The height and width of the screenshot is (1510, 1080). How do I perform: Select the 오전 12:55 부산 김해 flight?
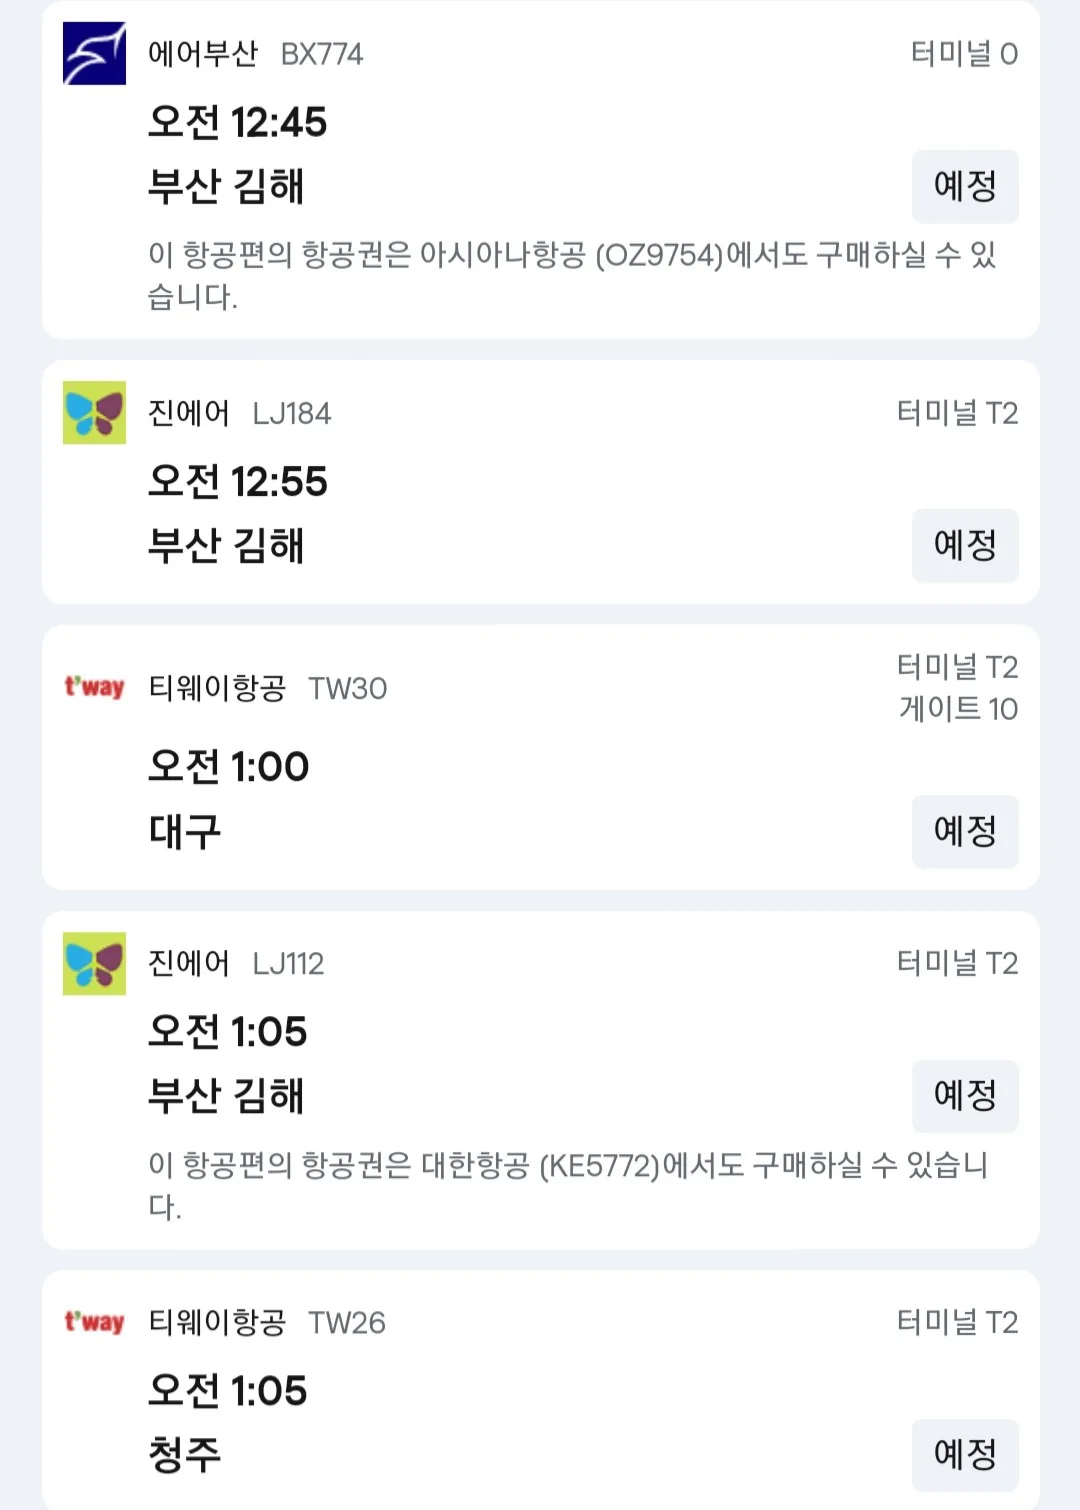coord(541,482)
